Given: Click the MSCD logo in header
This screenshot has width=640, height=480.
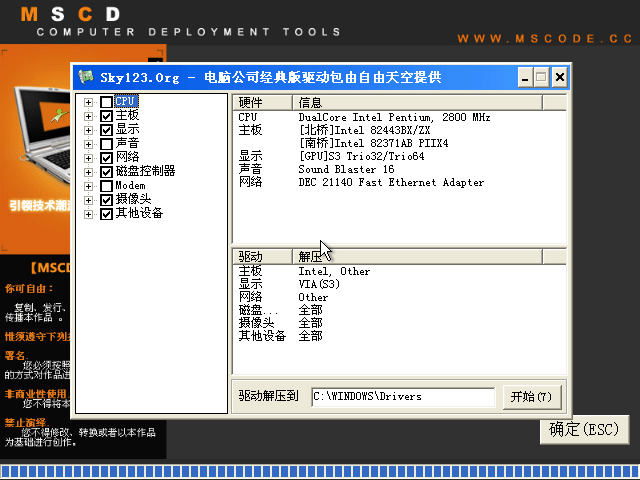Looking at the screenshot, I should coord(70,15).
